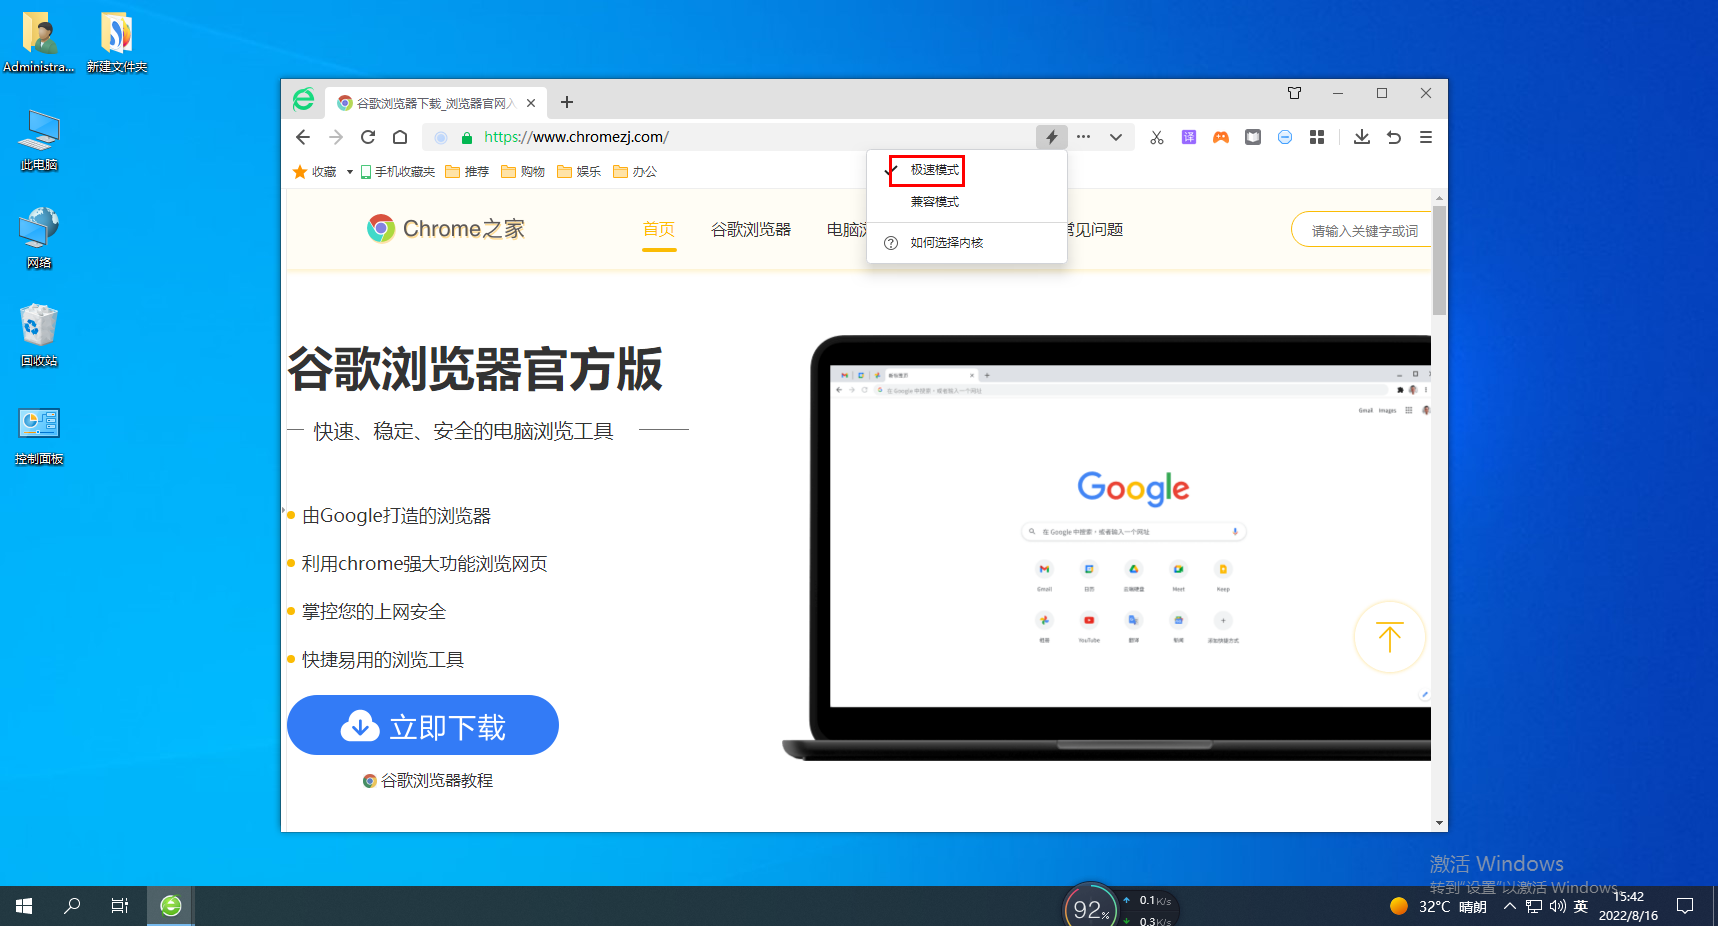The width and height of the screenshot is (1718, 926).
Task: Open 手机收藏夹 bookmark
Action: 398,172
